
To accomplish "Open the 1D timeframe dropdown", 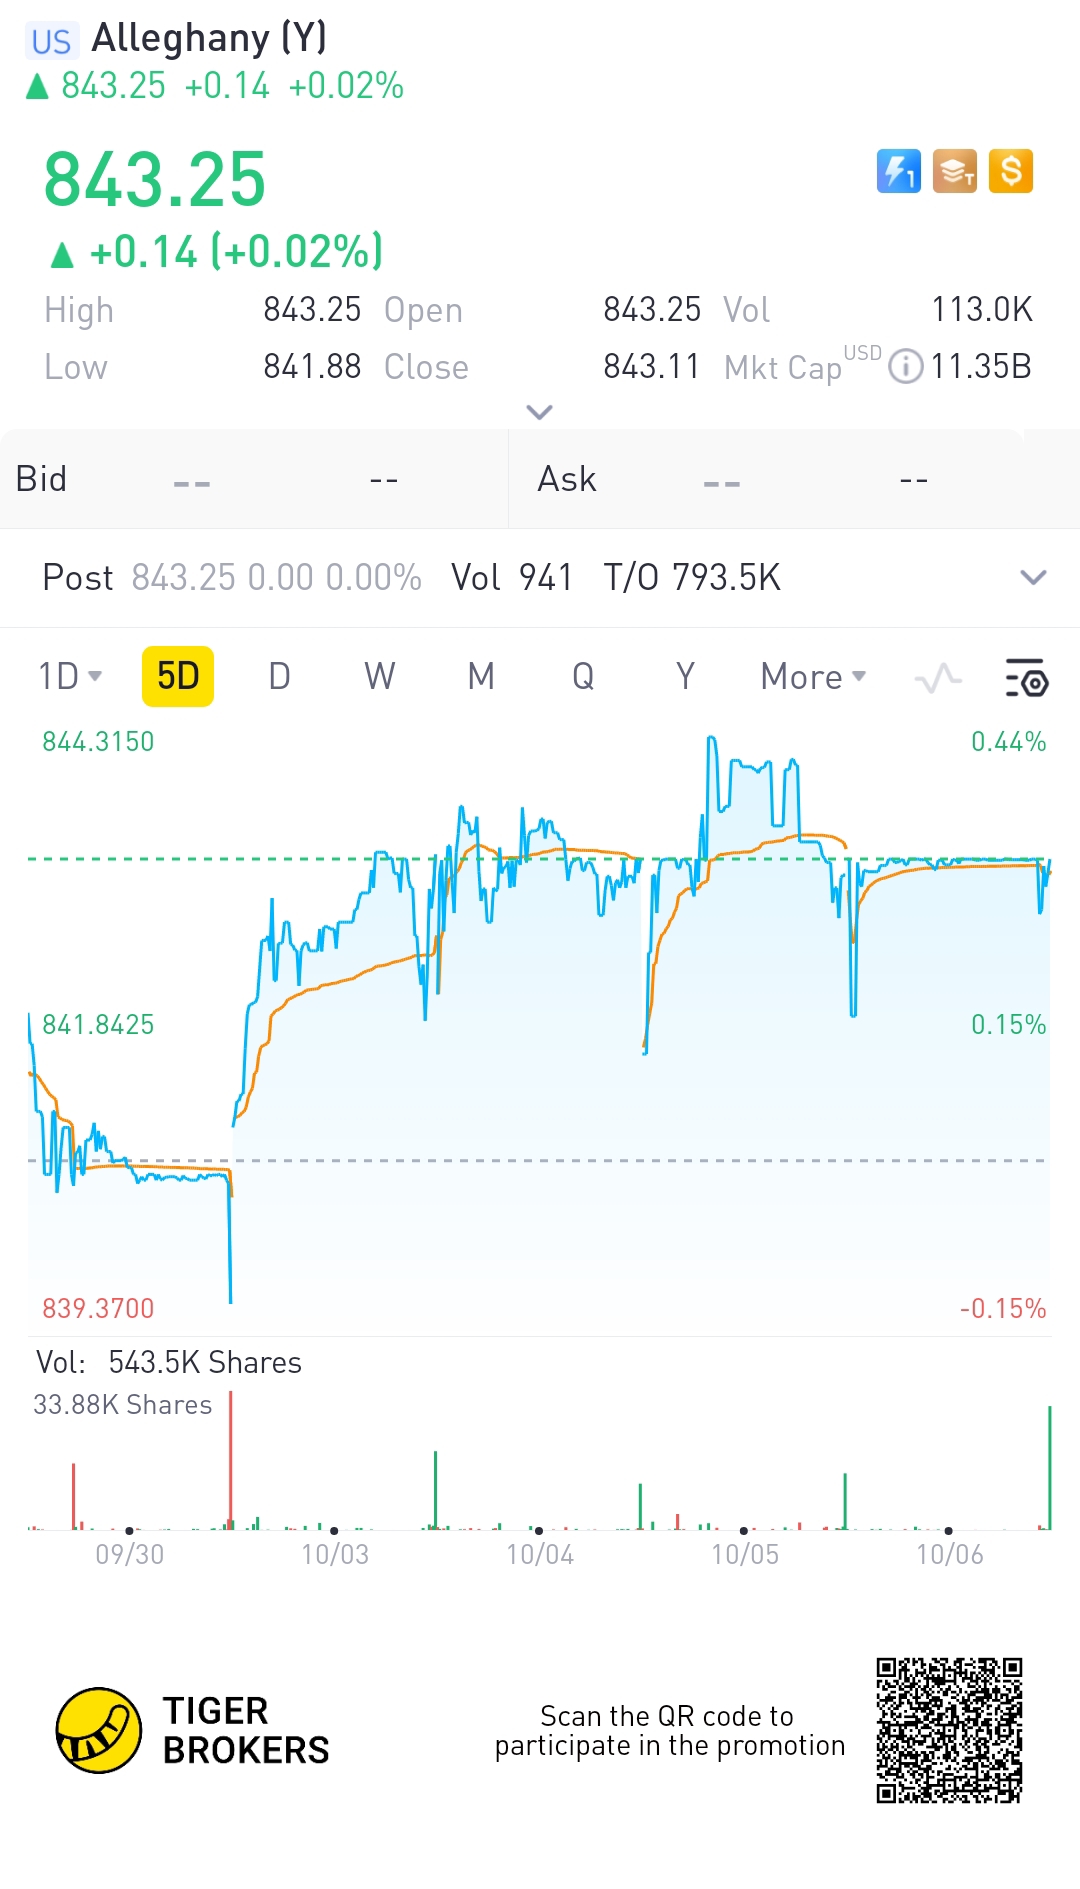I will click(x=70, y=677).
